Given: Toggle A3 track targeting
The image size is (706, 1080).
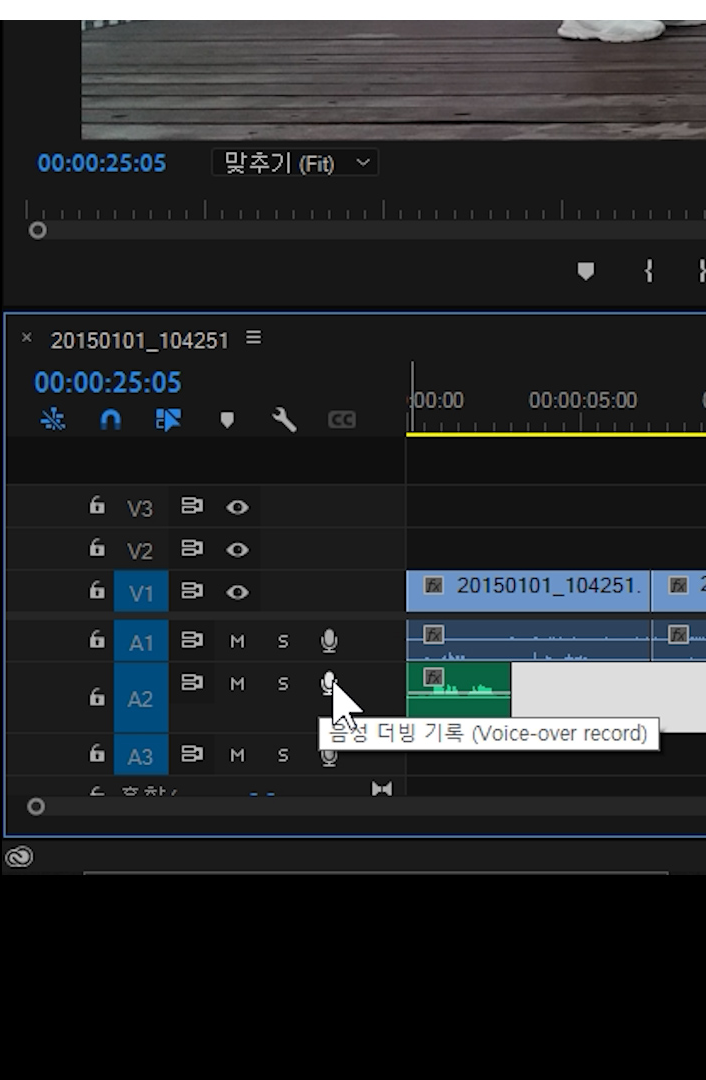Looking at the screenshot, I should 141,756.
